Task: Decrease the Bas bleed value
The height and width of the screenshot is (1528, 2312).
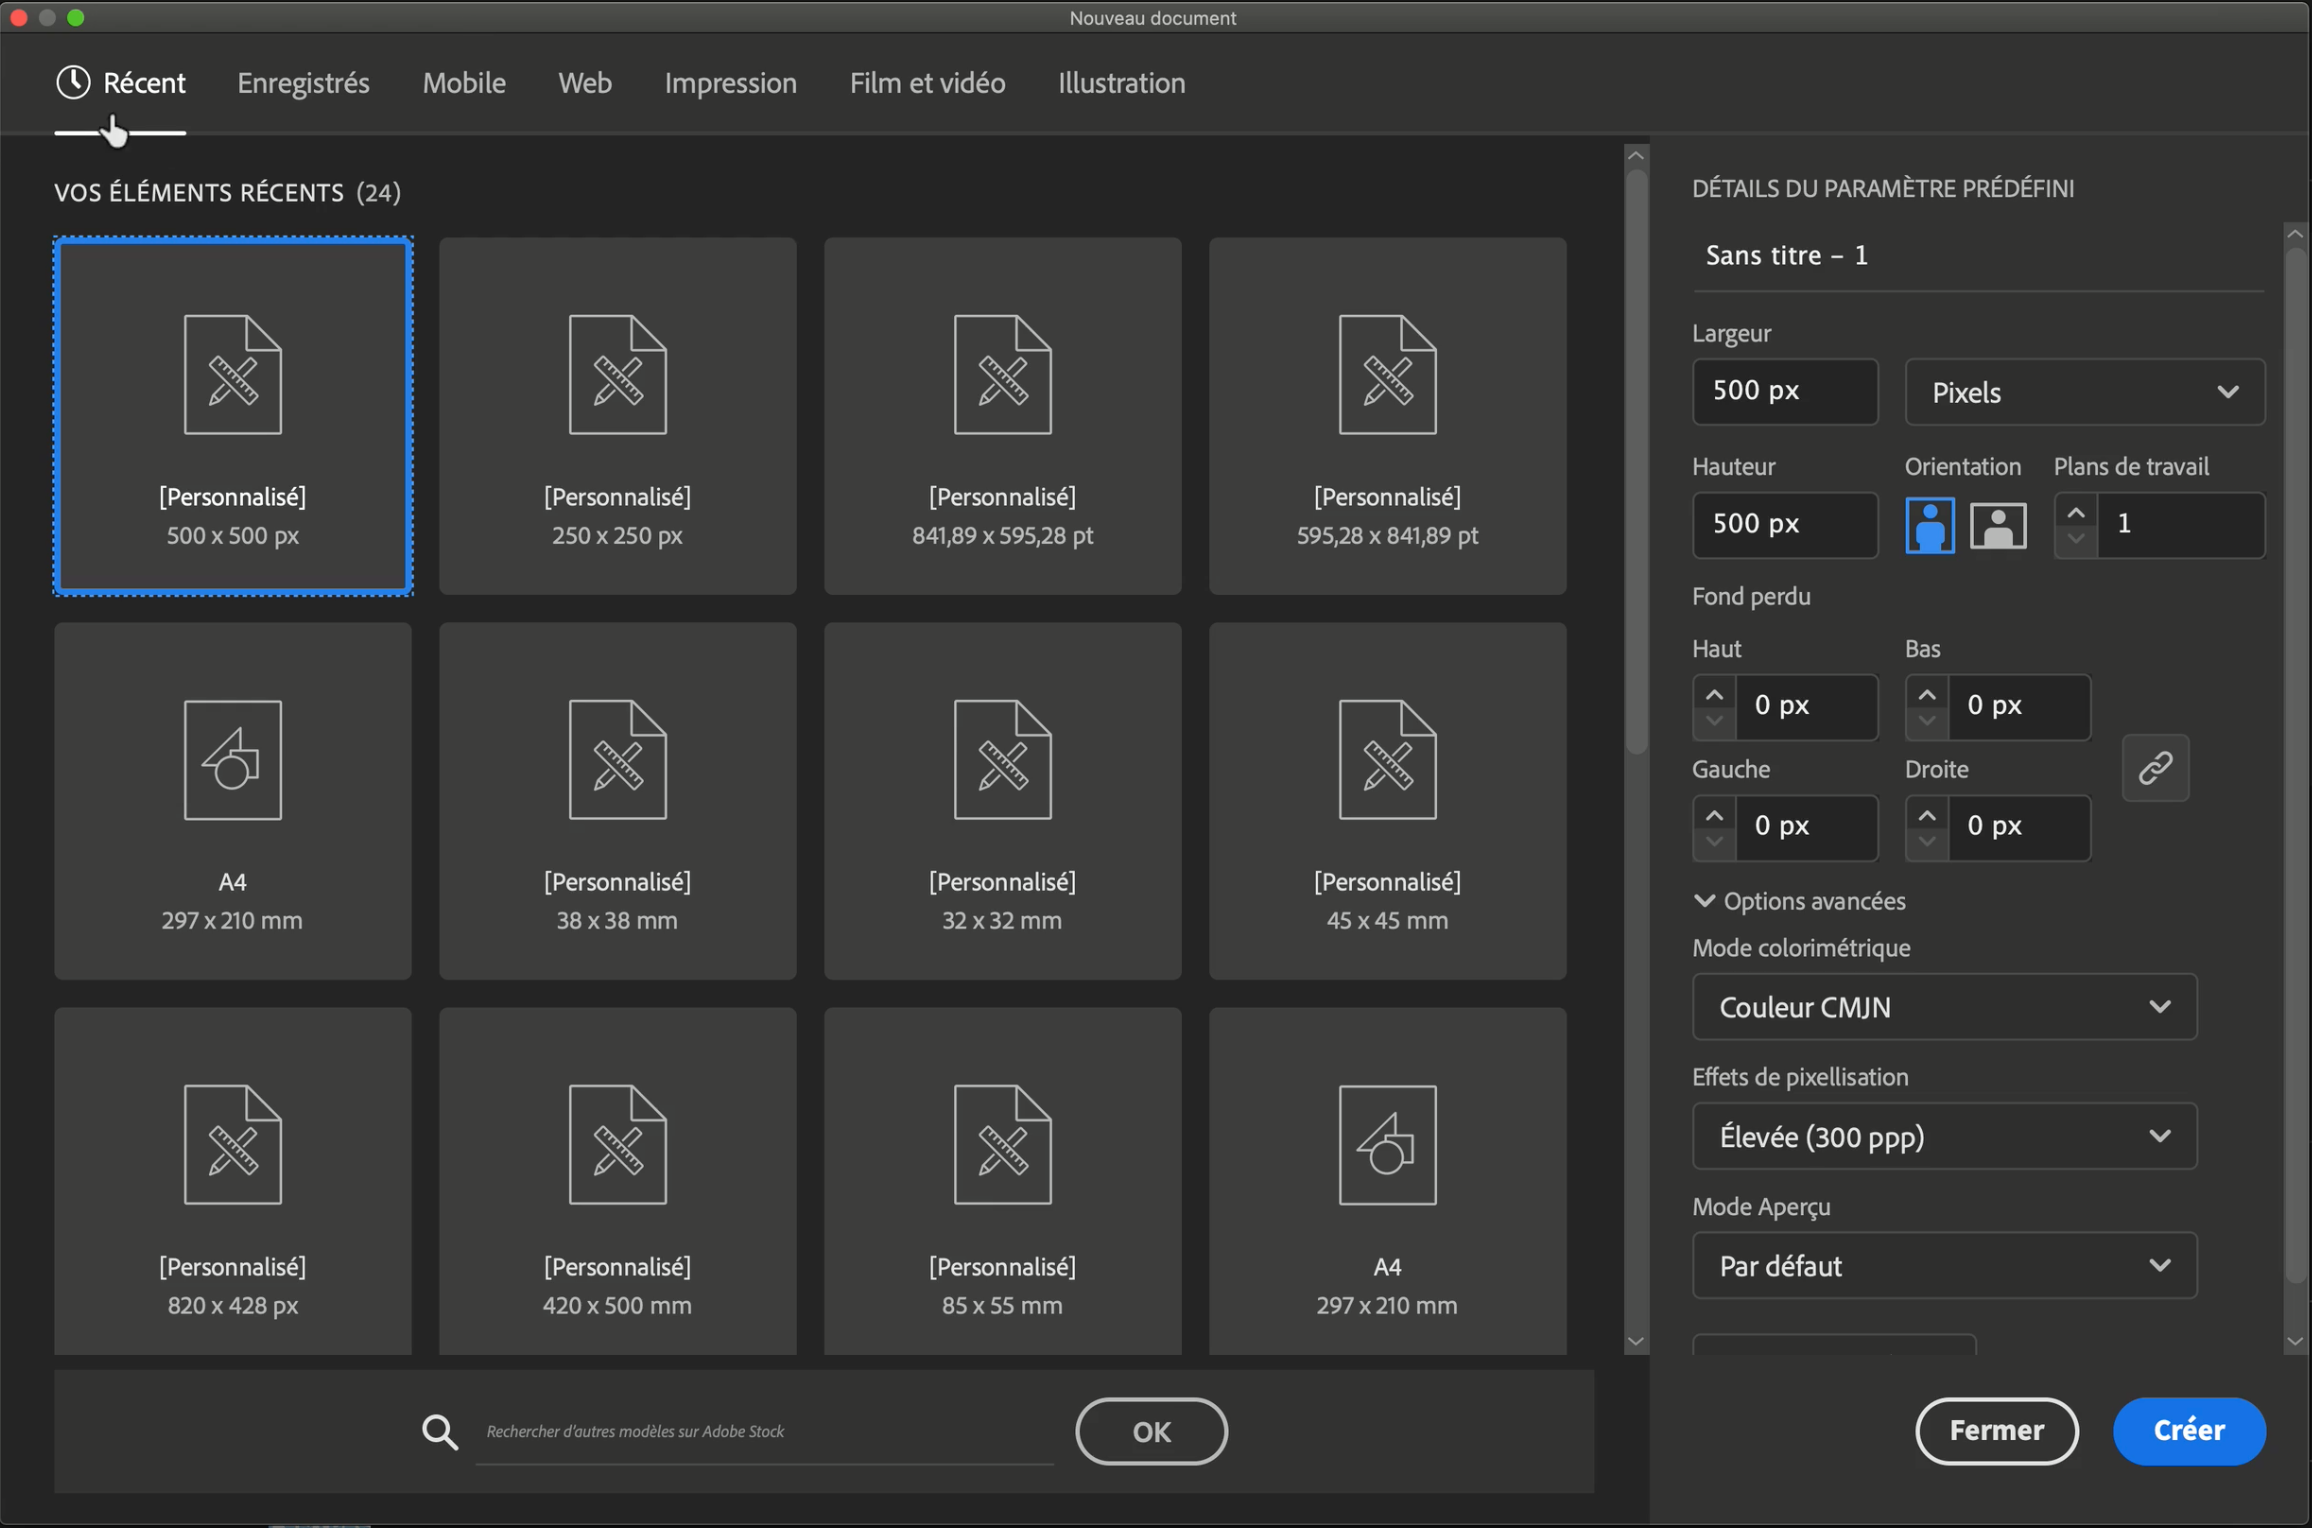Action: click(1927, 721)
